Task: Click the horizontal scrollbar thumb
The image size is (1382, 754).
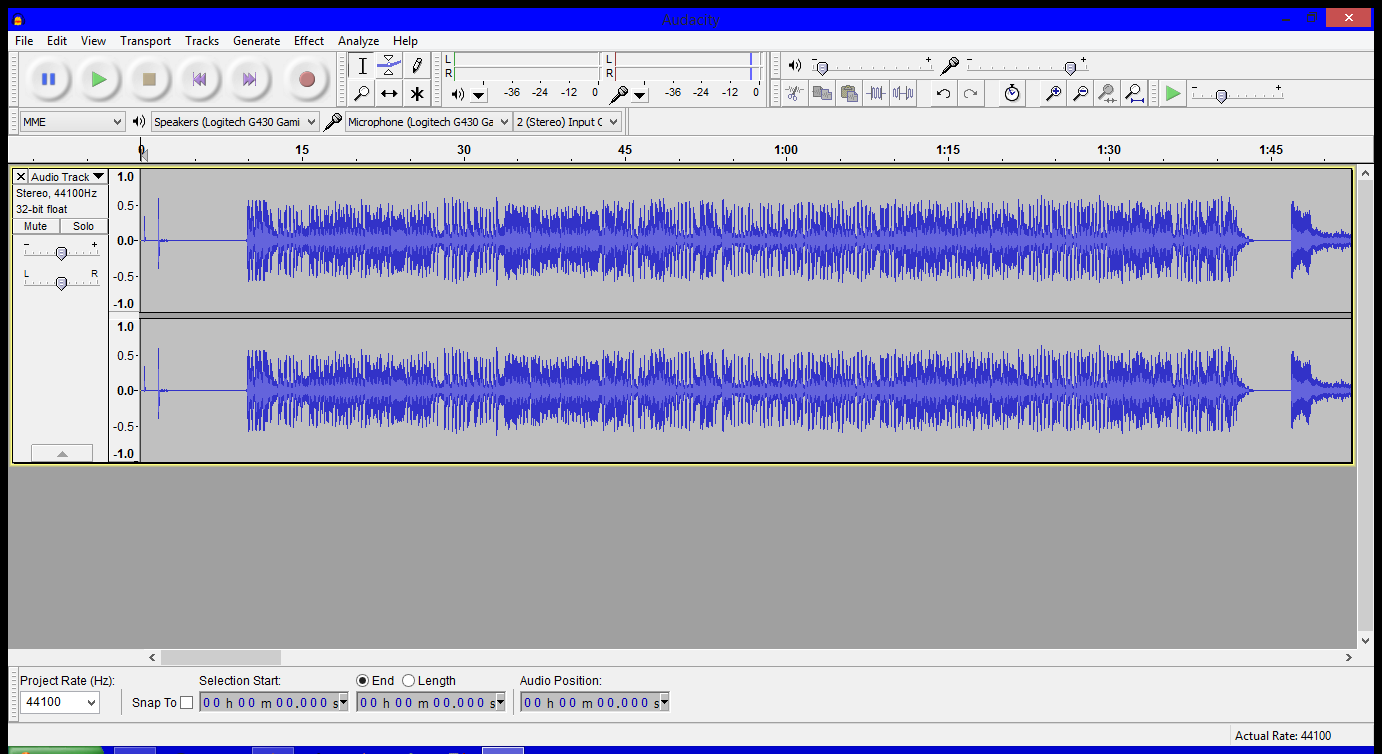Action: [x=221, y=657]
